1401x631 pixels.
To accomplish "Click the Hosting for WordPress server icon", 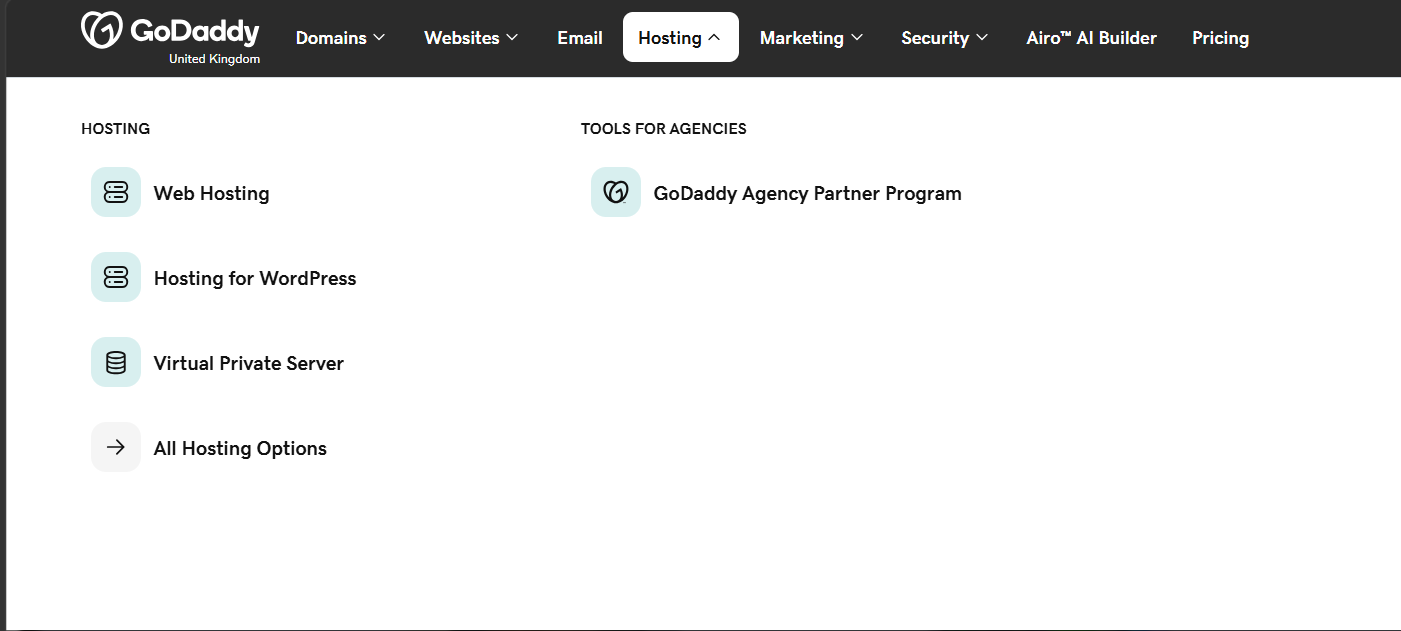I will click(116, 277).
